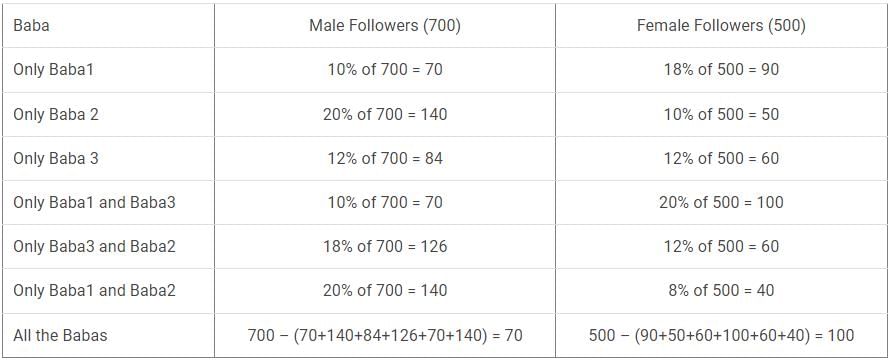Select the cell '20% of 500 = 100'
The image size is (892, 362).
[x=721, y=202]
